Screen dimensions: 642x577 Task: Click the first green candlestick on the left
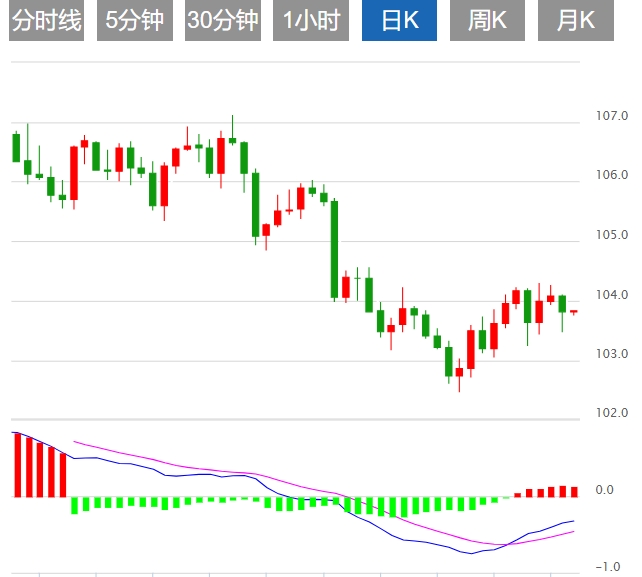[16, 147]
